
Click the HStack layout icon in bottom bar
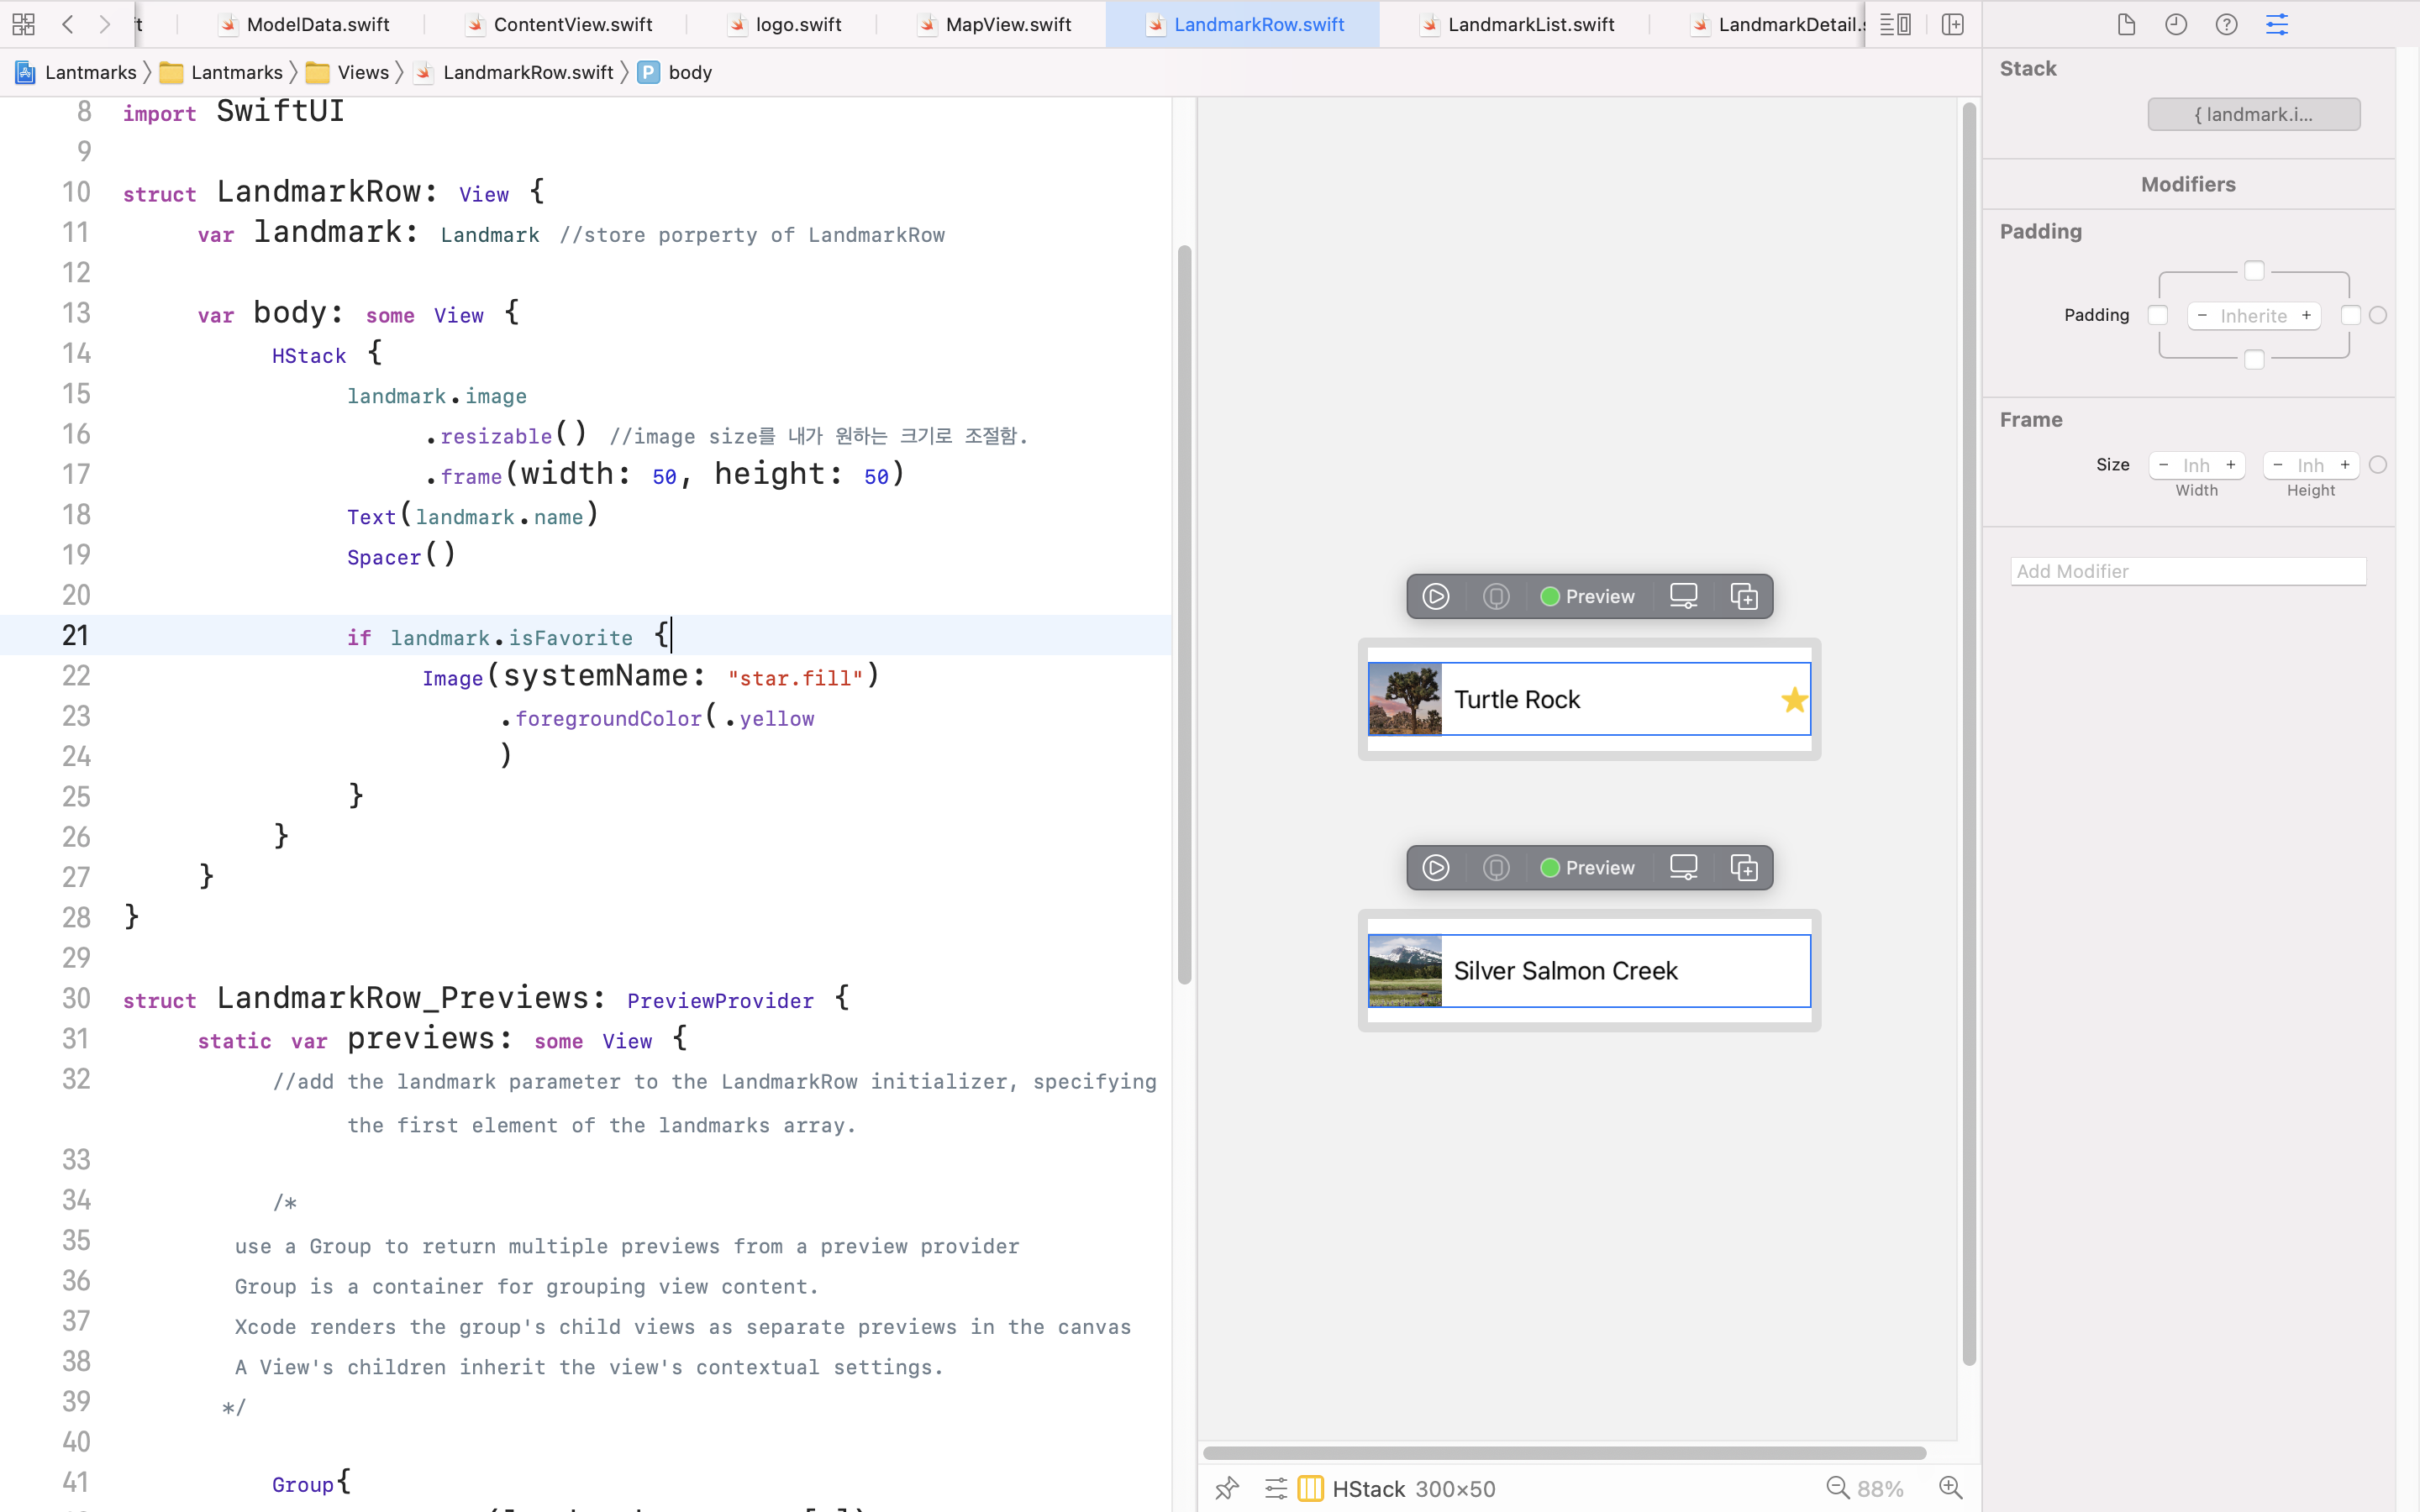1310,1488
